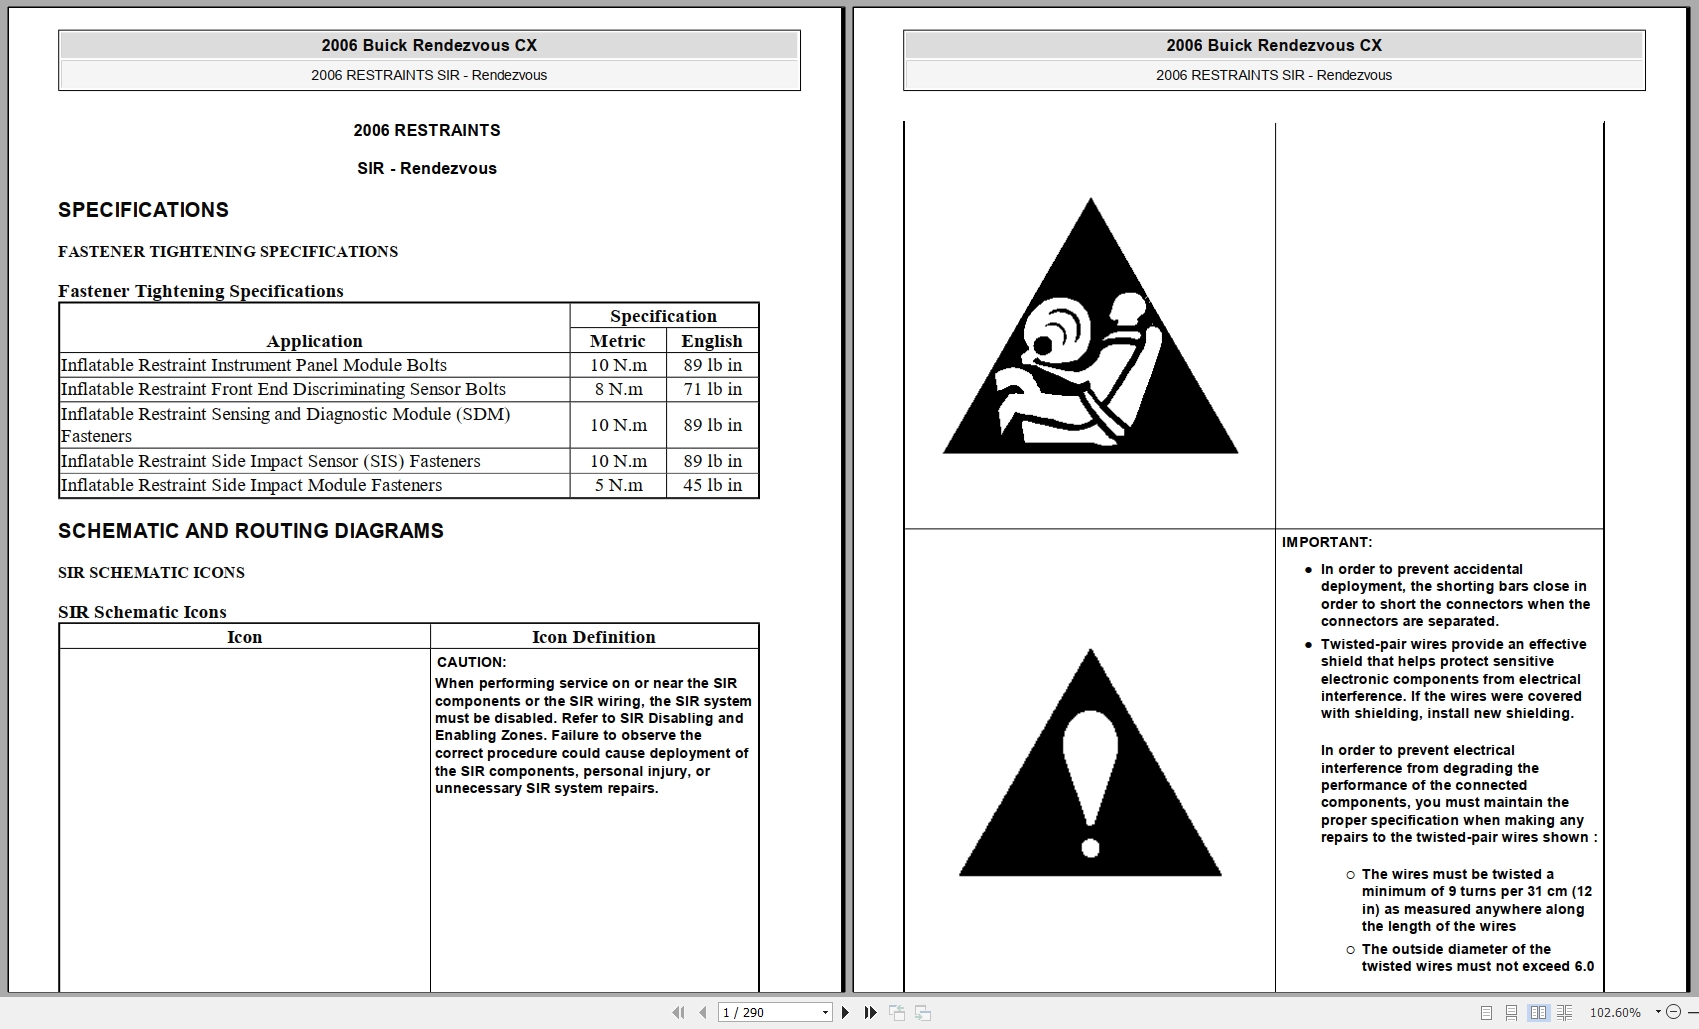Click the 5 N.m metric value
The width and height of the screenshot is (1699, 1029).
point(619,485)
